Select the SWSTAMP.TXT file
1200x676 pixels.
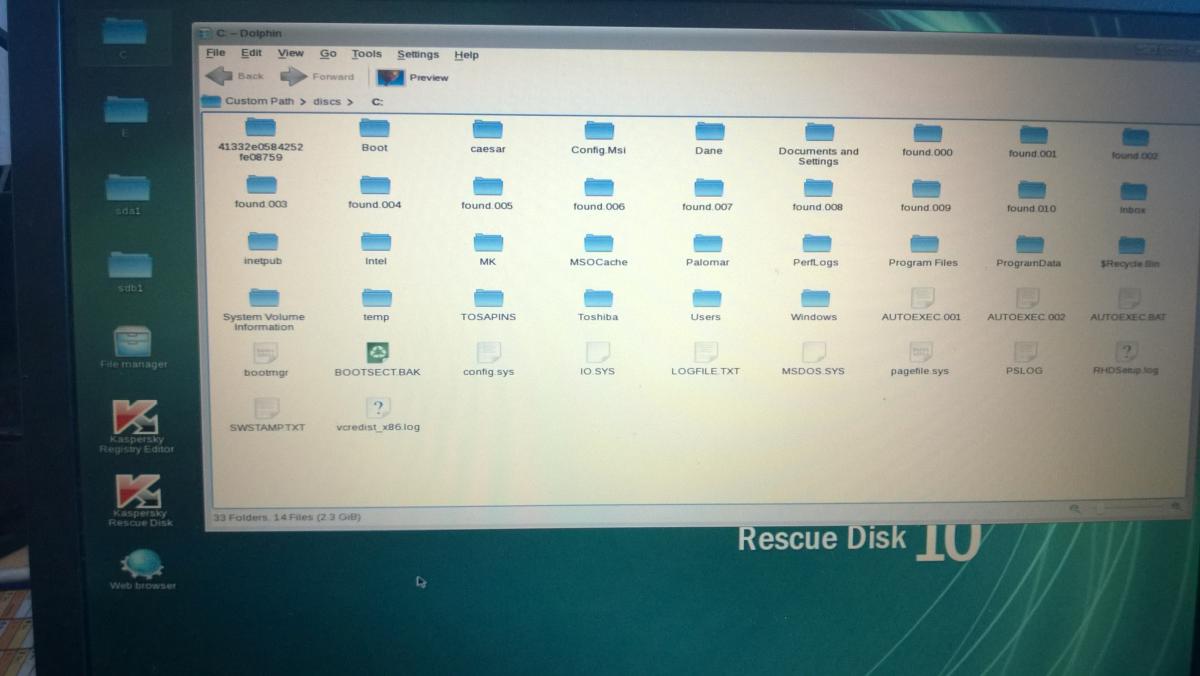(266, 414)
